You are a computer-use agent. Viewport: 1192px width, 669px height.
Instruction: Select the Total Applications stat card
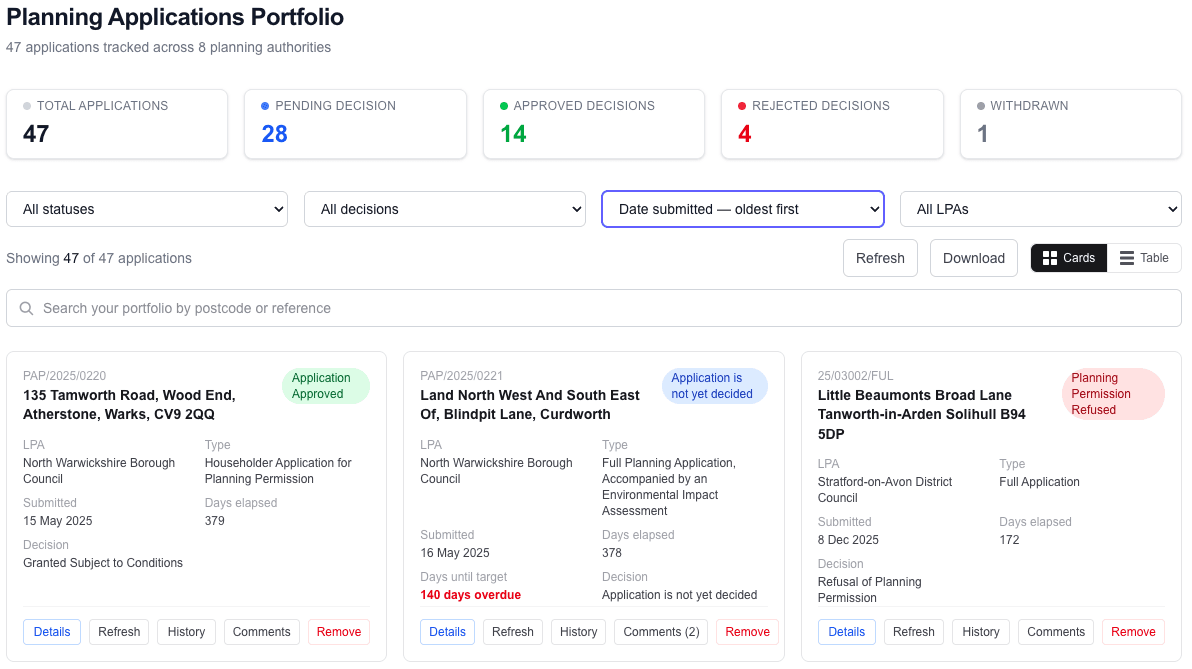point(117,124)
